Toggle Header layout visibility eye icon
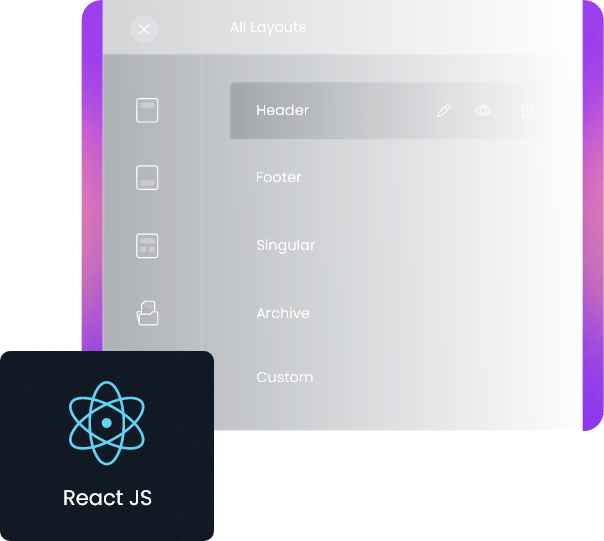This screenshot has height=541, width=604. point(483,111)
